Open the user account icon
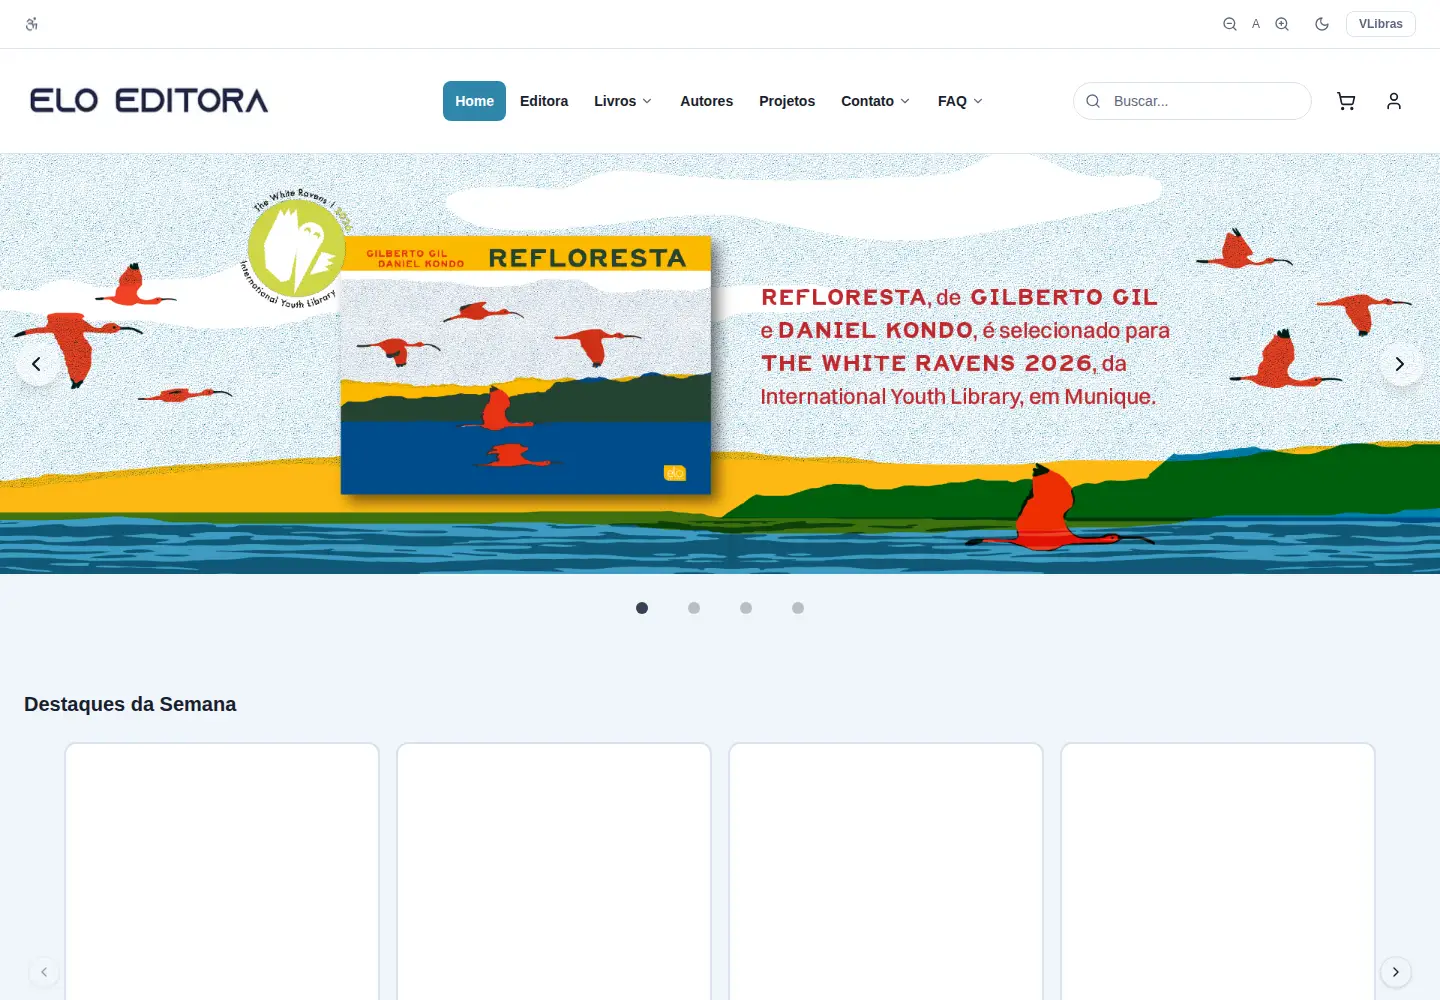Viewport: 1440px width, 1000px height. pyautogui.click(x=1394, y=101)
